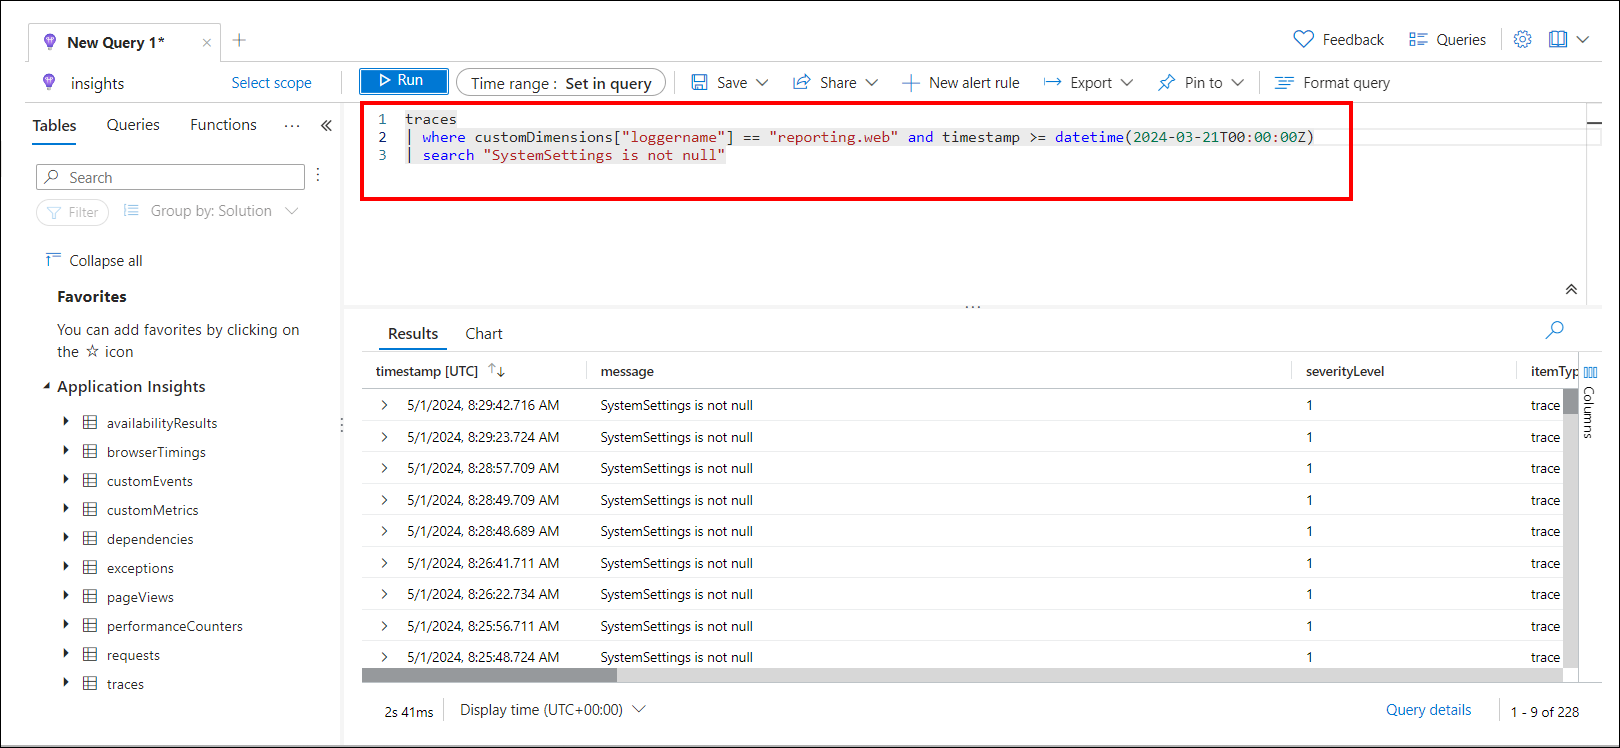Viewport: 1620px width, 748px height.
Task: Click the query editor line with search statement
Action: click(565, 155)
